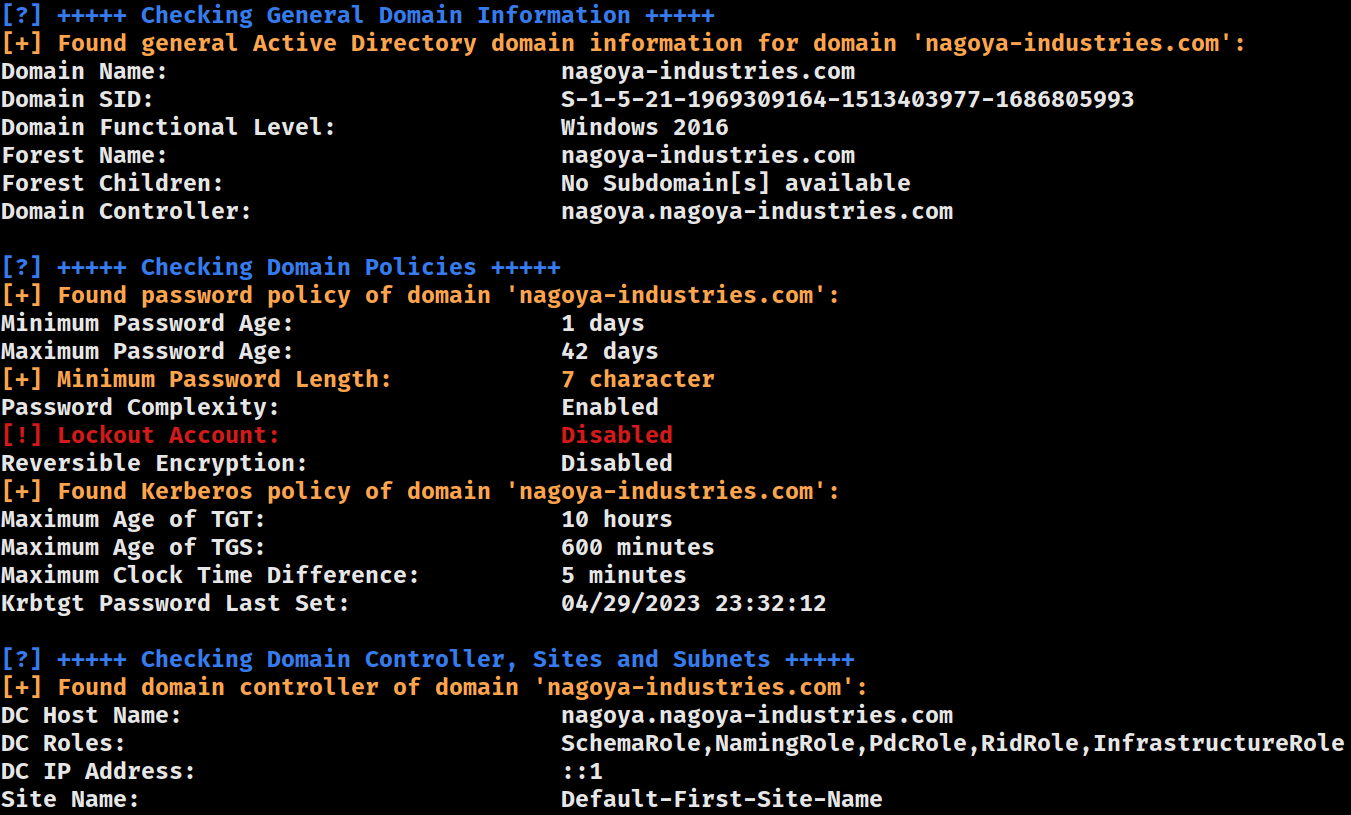Viewport: 1351px width, 815px height.
Task: Click the 'Reversible Encryption:' label
Action: (154, 464)
